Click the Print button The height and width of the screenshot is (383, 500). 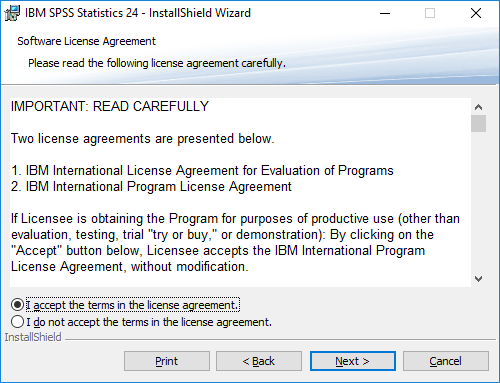[167, 361]
